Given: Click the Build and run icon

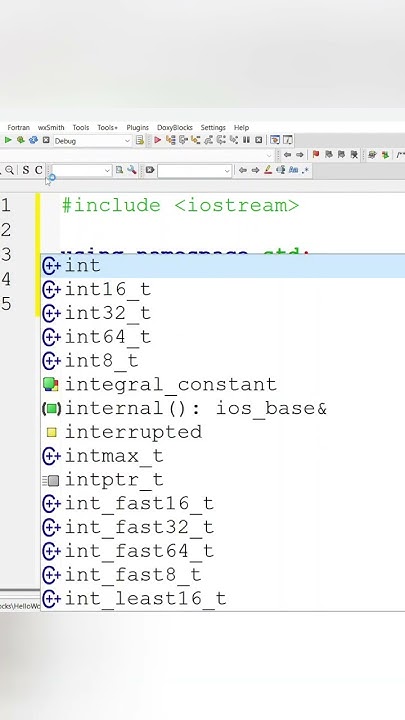Looking at the screenshot, I should point(21,140).
